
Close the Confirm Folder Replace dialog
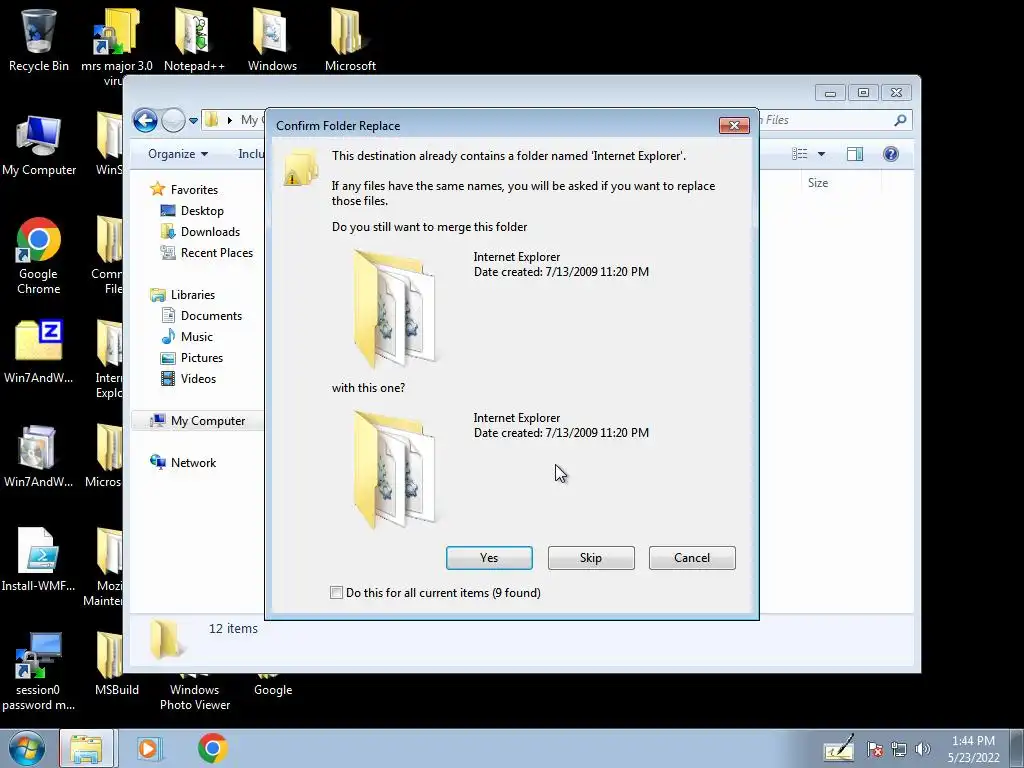pyautogui.click(x=734, y=125)
